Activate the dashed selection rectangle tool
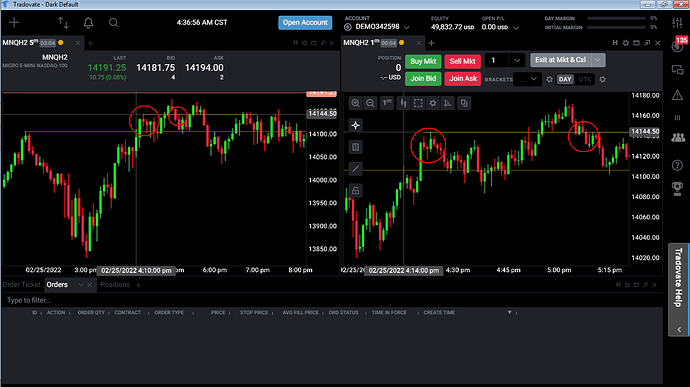 coord(418,103)
